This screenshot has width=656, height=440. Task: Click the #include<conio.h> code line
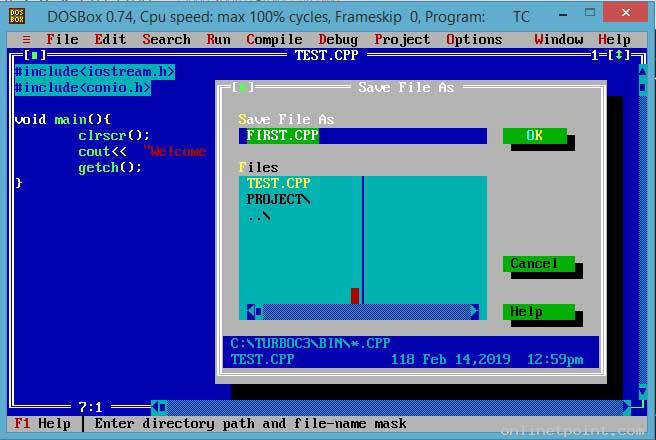pyautogui.click(x=83, y=88)
